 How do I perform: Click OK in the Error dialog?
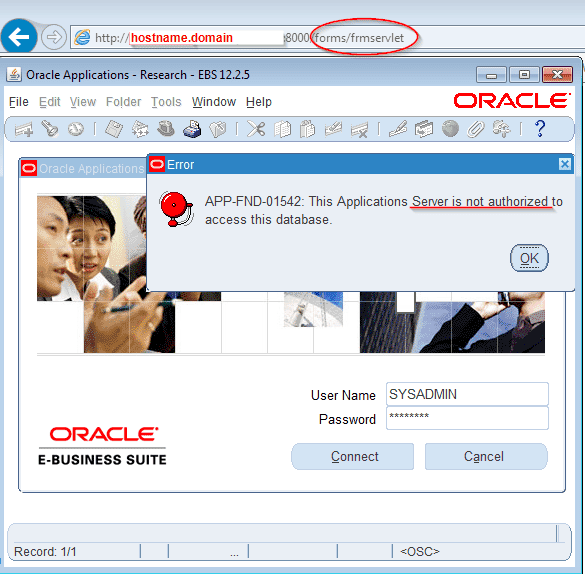pos(529,258)
